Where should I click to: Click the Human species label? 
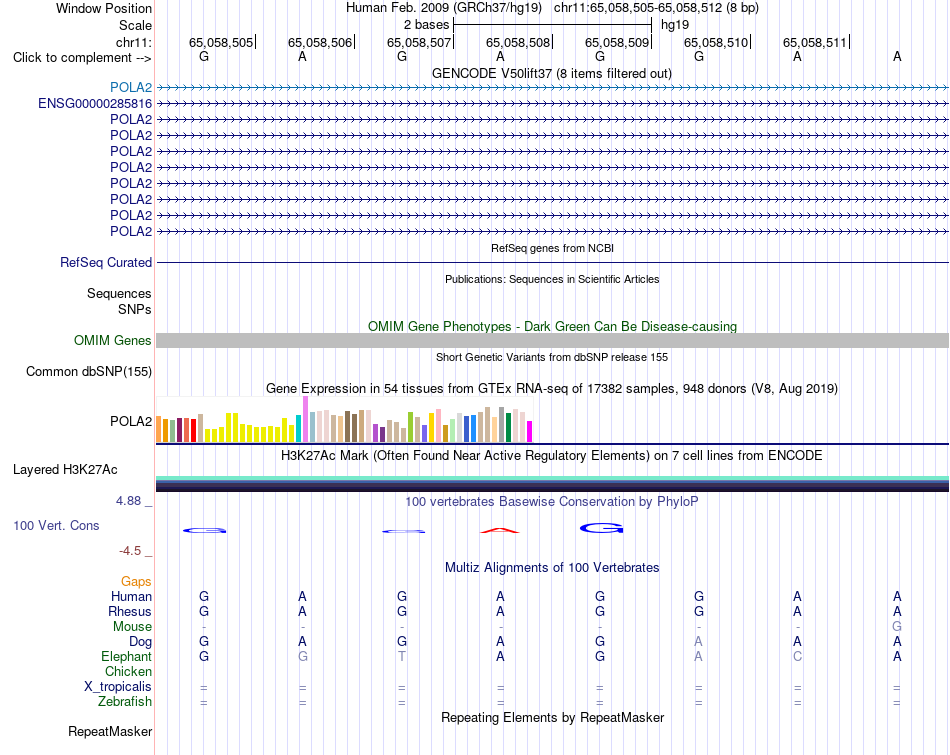131,596
